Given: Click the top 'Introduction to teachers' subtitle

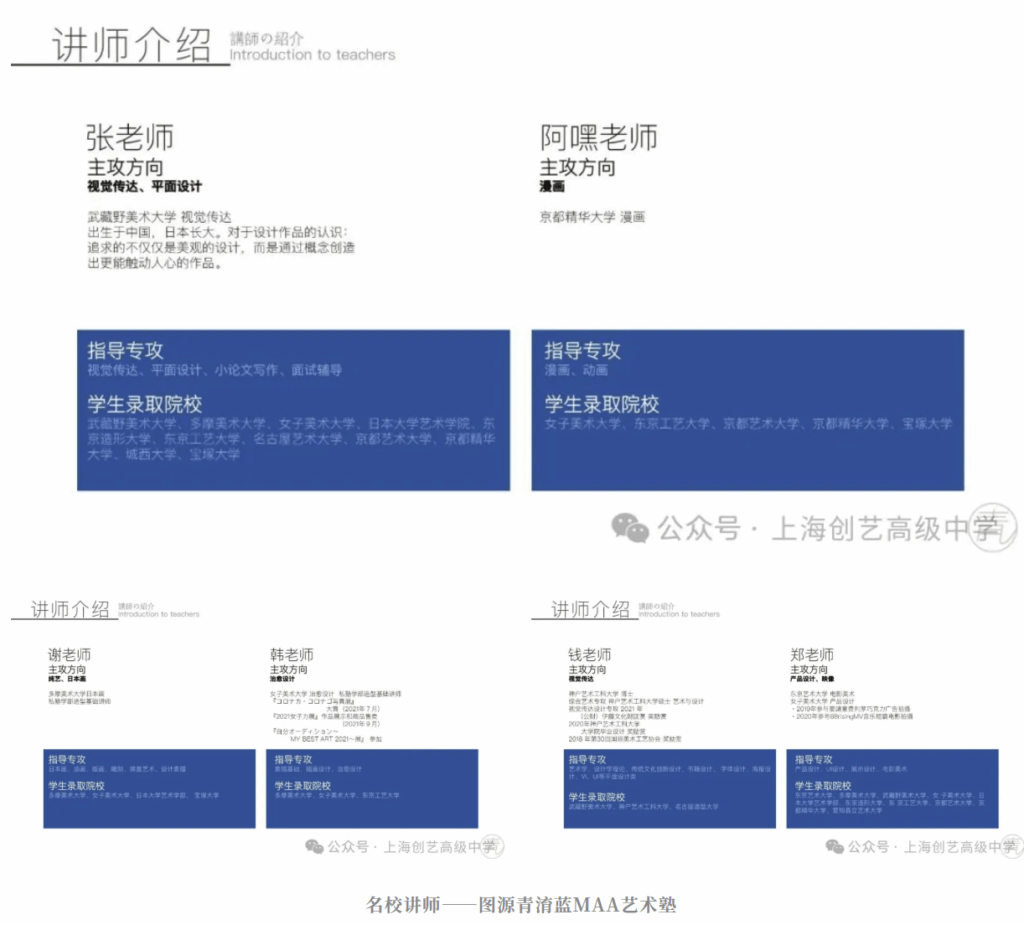Looking at the screenshot, I should [312, 55].
